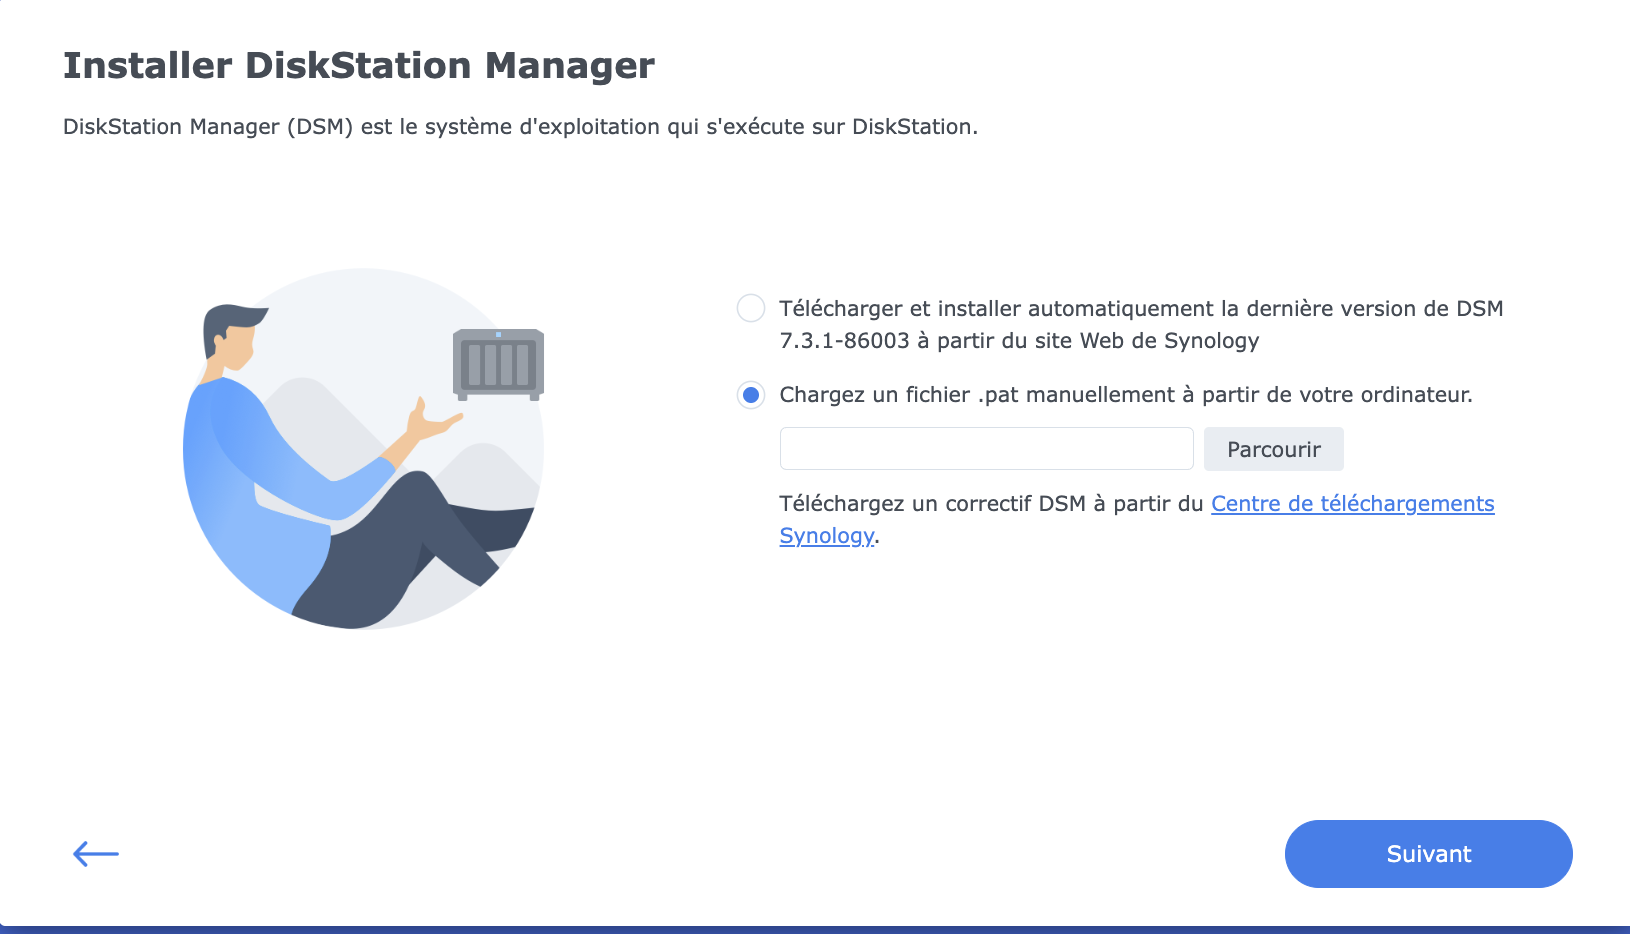Click the .pat file path input field

click(x=986, y=449)
